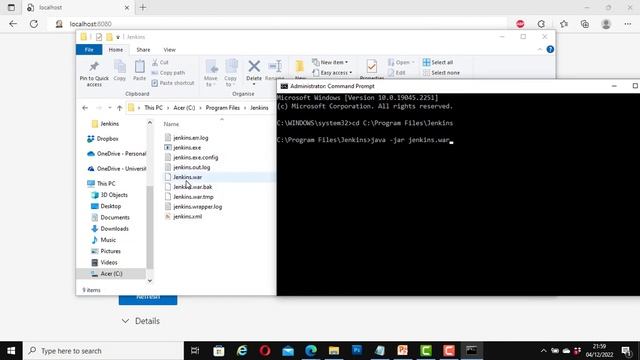Image resolution: width=640 pixels, height=360 pixels.
Task: Click This PC in address breadcrumb
Action: 153,108
